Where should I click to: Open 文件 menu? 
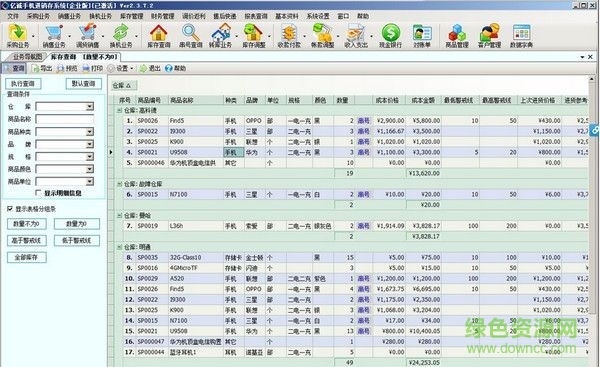[13, 16]
